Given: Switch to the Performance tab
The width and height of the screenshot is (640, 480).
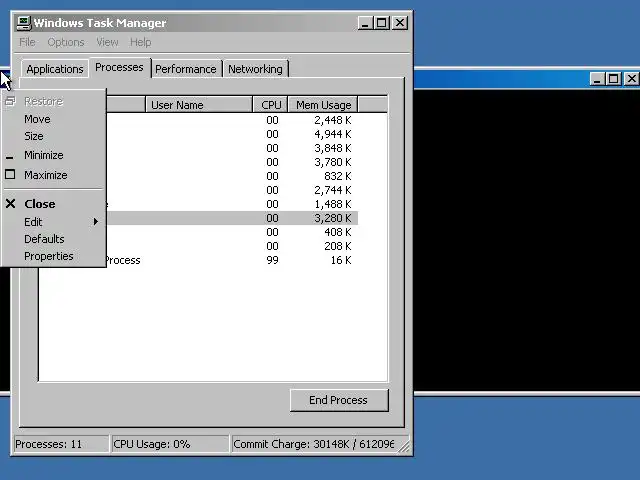Looking at the screenshot, I should (x=186, y=69).
